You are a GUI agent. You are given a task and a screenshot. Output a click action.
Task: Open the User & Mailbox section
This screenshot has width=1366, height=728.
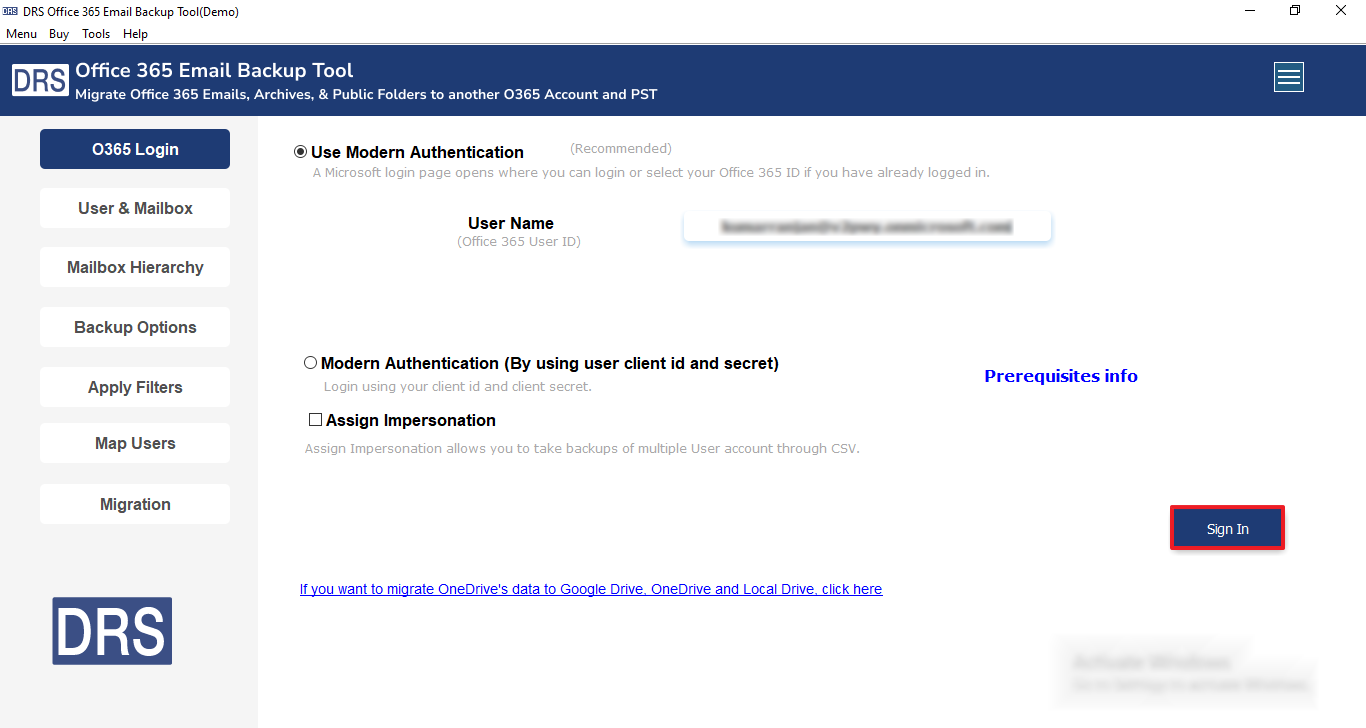pos(134,208)
